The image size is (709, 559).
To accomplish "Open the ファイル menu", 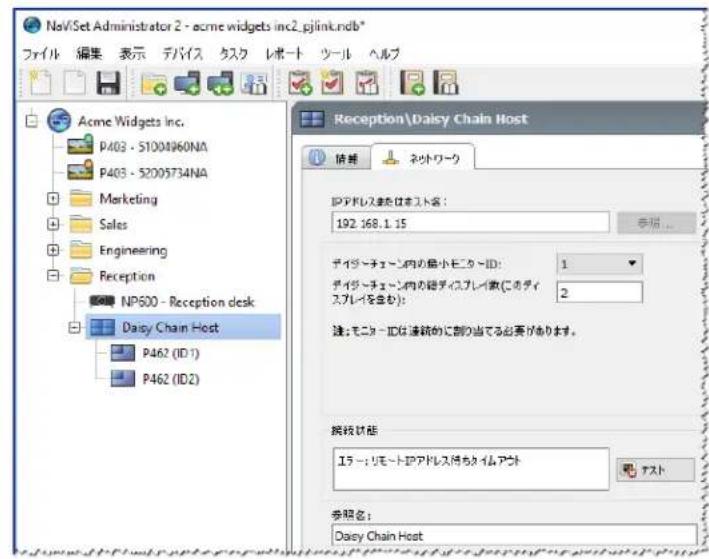I will (x=41, y=54).
